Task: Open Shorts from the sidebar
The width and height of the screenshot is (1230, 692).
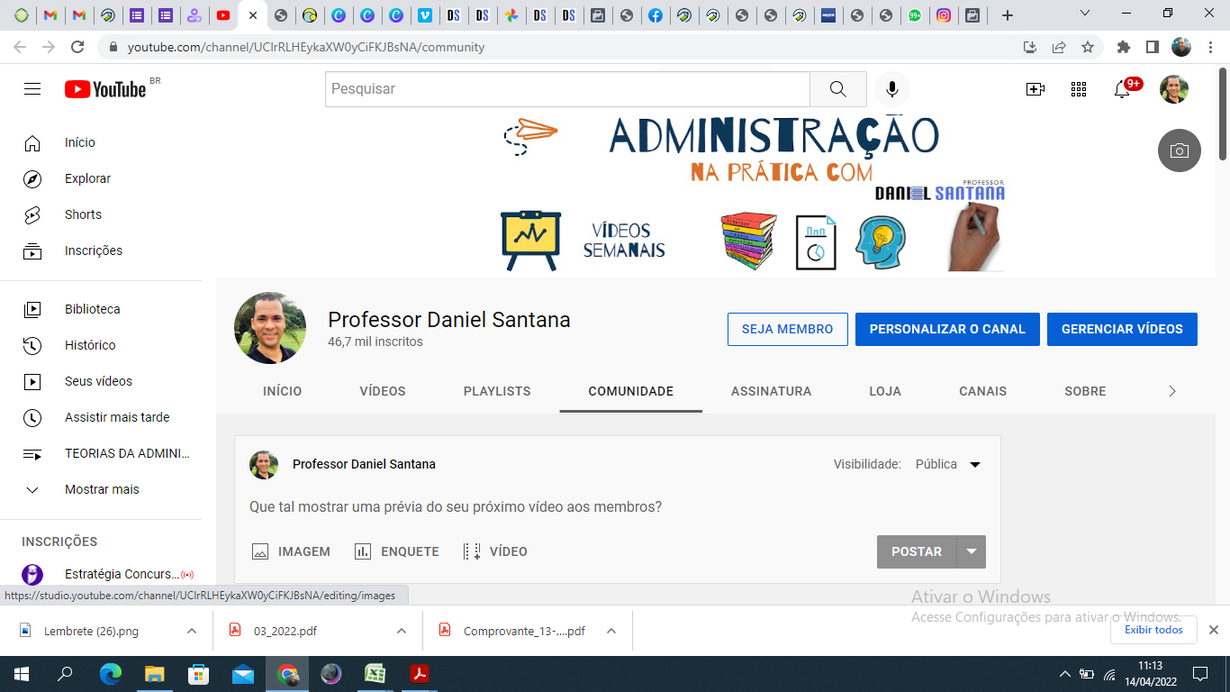Action: click(x=83, y=215)
